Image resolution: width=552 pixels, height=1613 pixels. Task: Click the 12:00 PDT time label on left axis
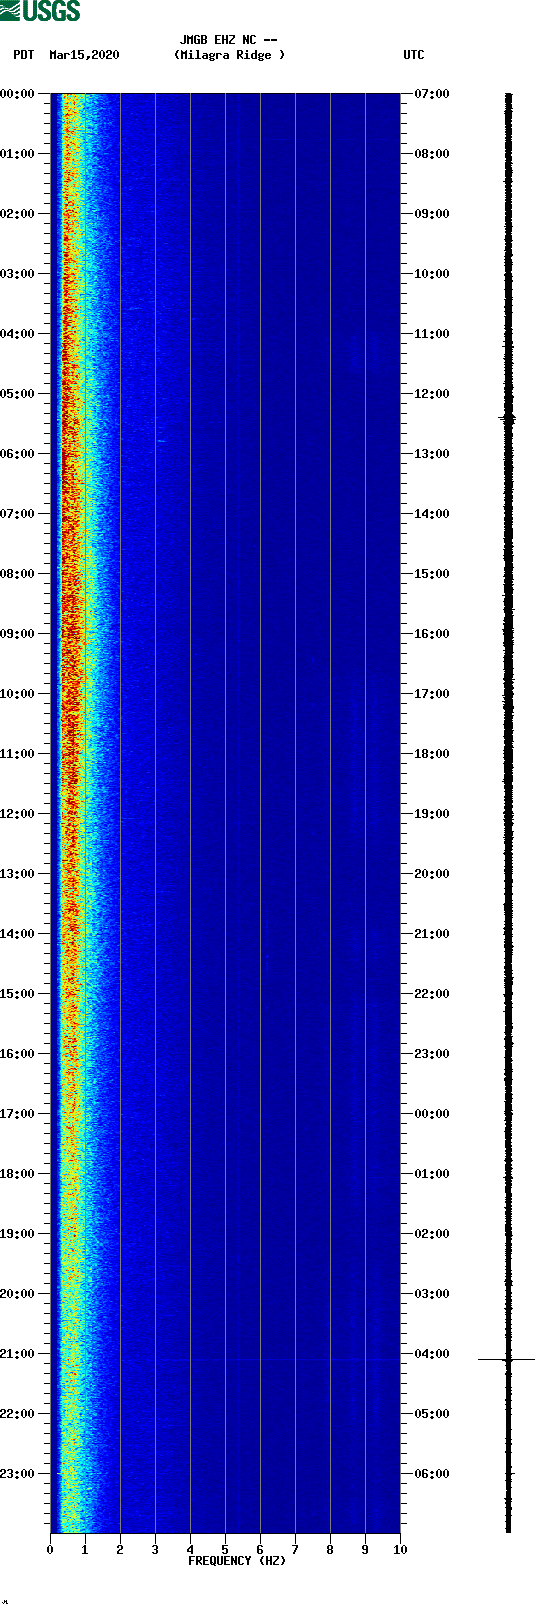point(17,814)
